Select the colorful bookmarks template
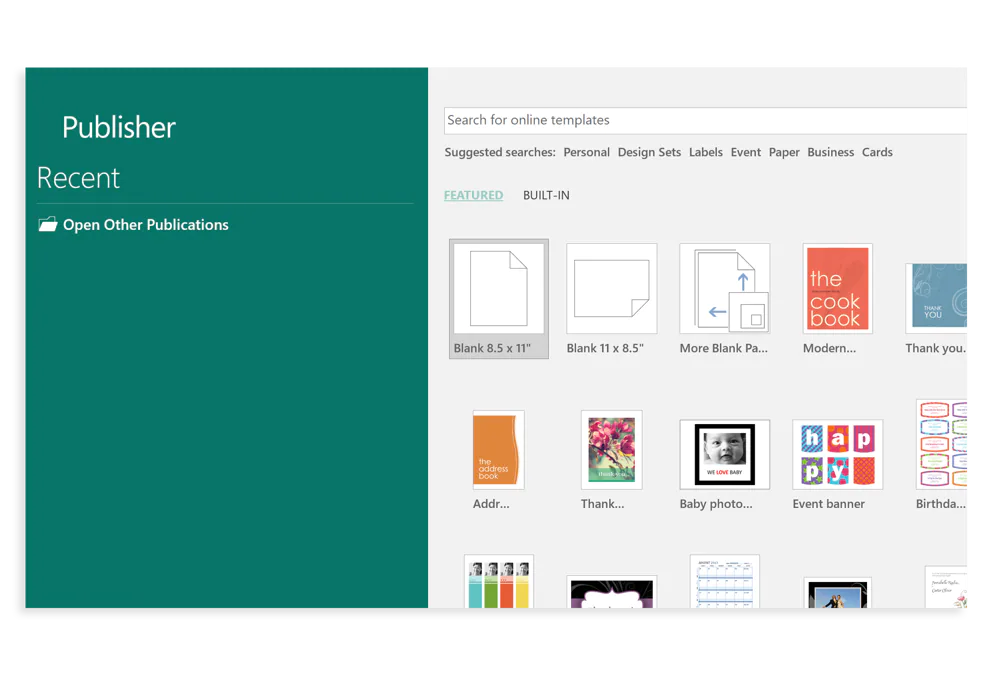Image resolution: width=992 pixels, height=675 pixels. pos(498,585)
